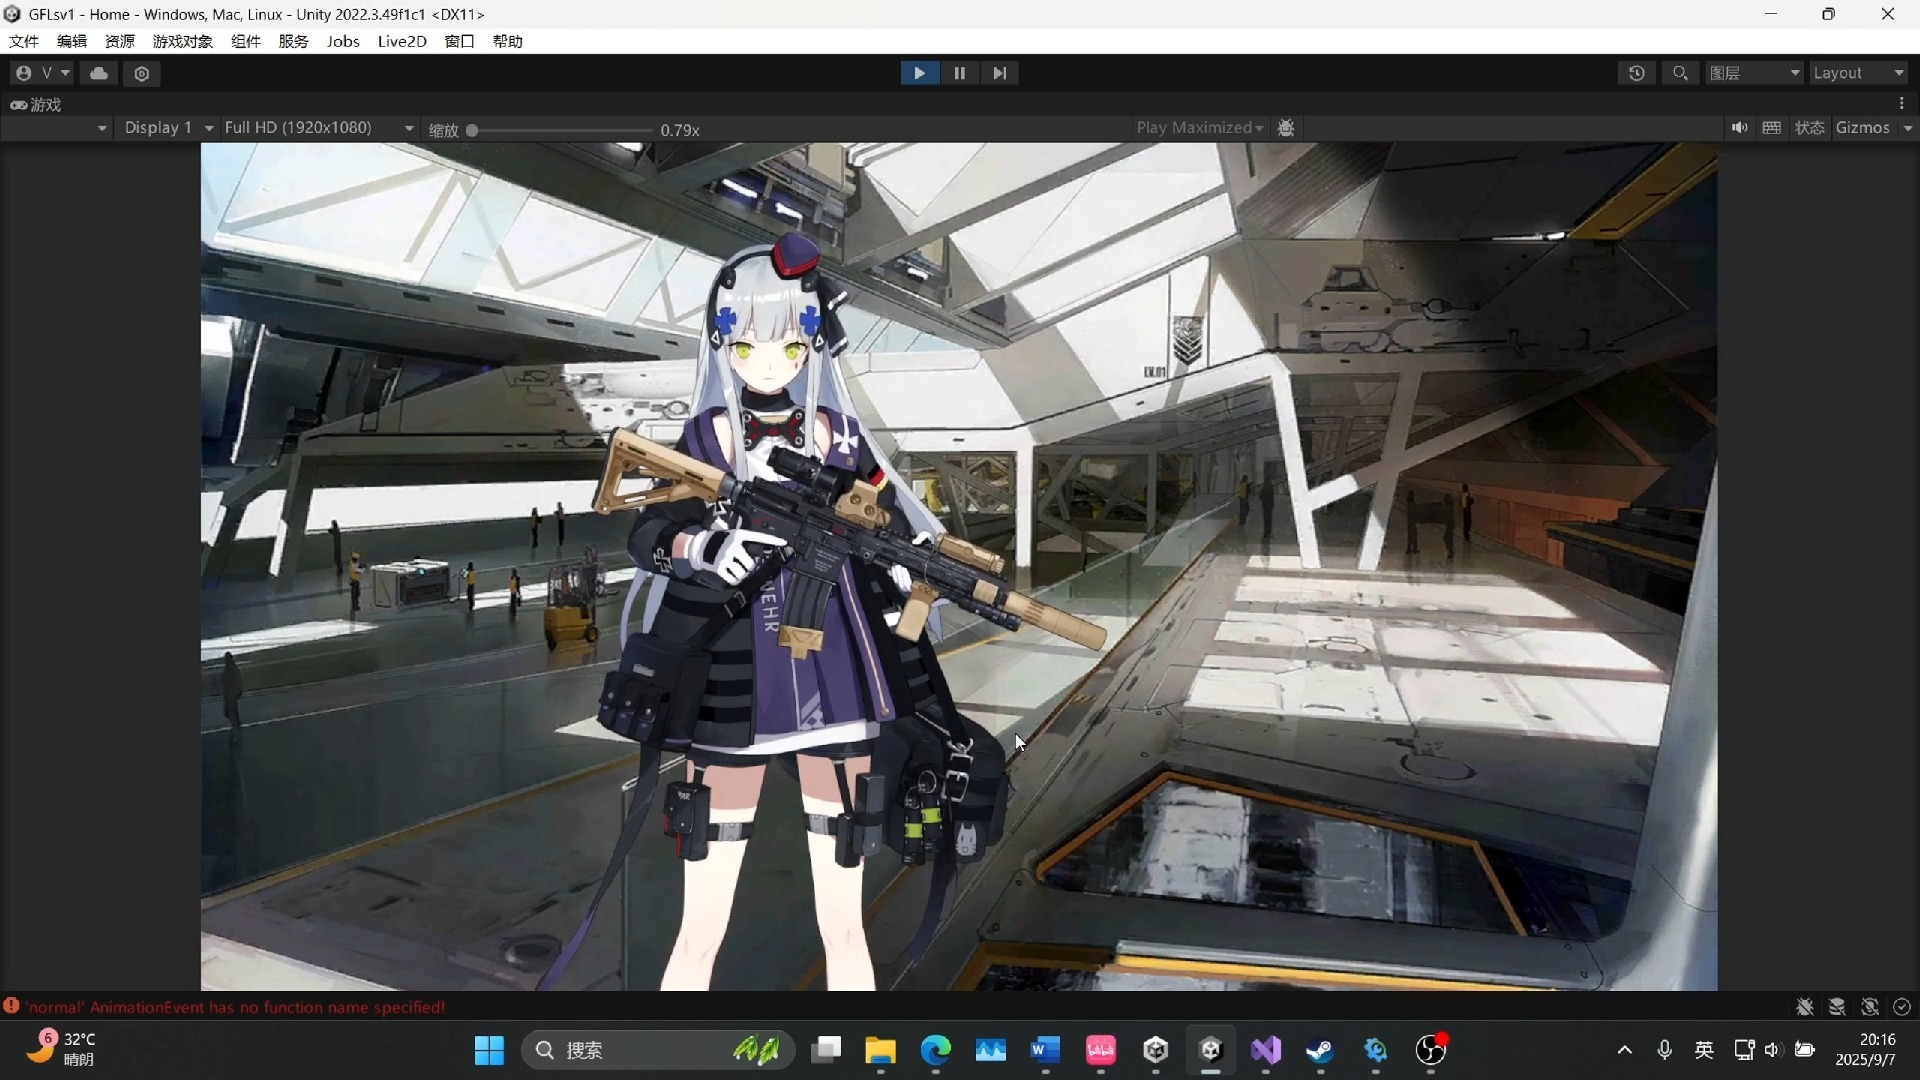Switch to active Unity Editor taskbar icon

[1211, 1050]
